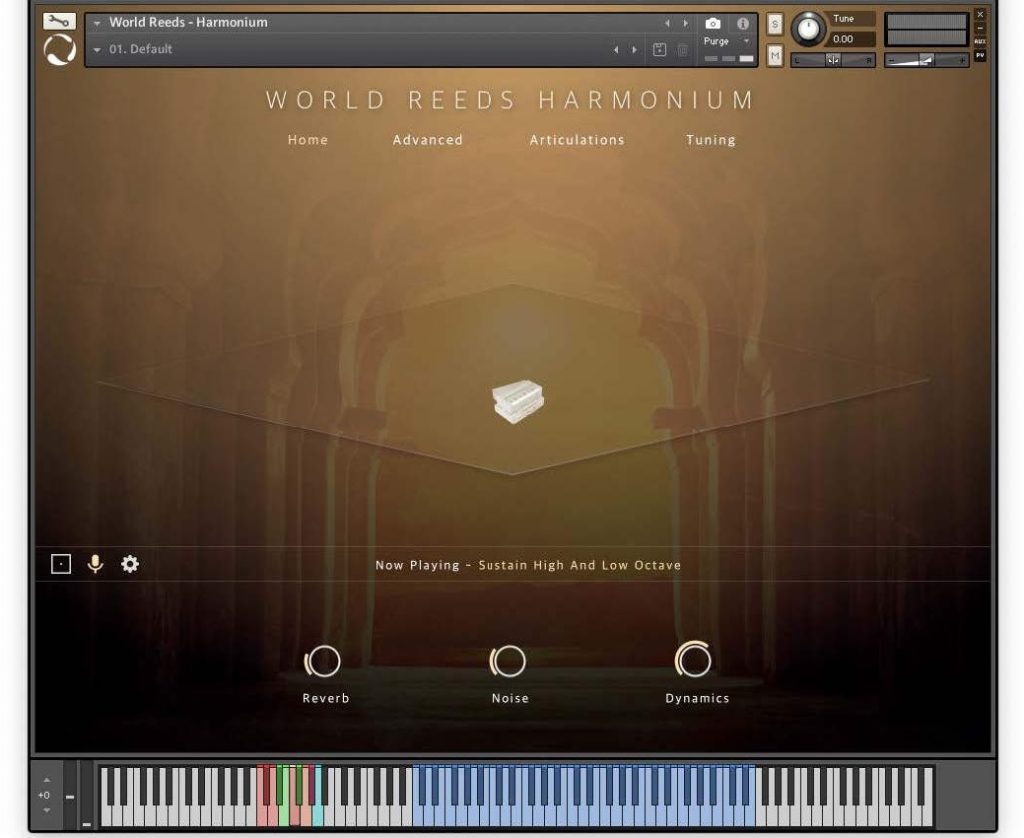Toggle the Mute (M) button

(775, 56)
